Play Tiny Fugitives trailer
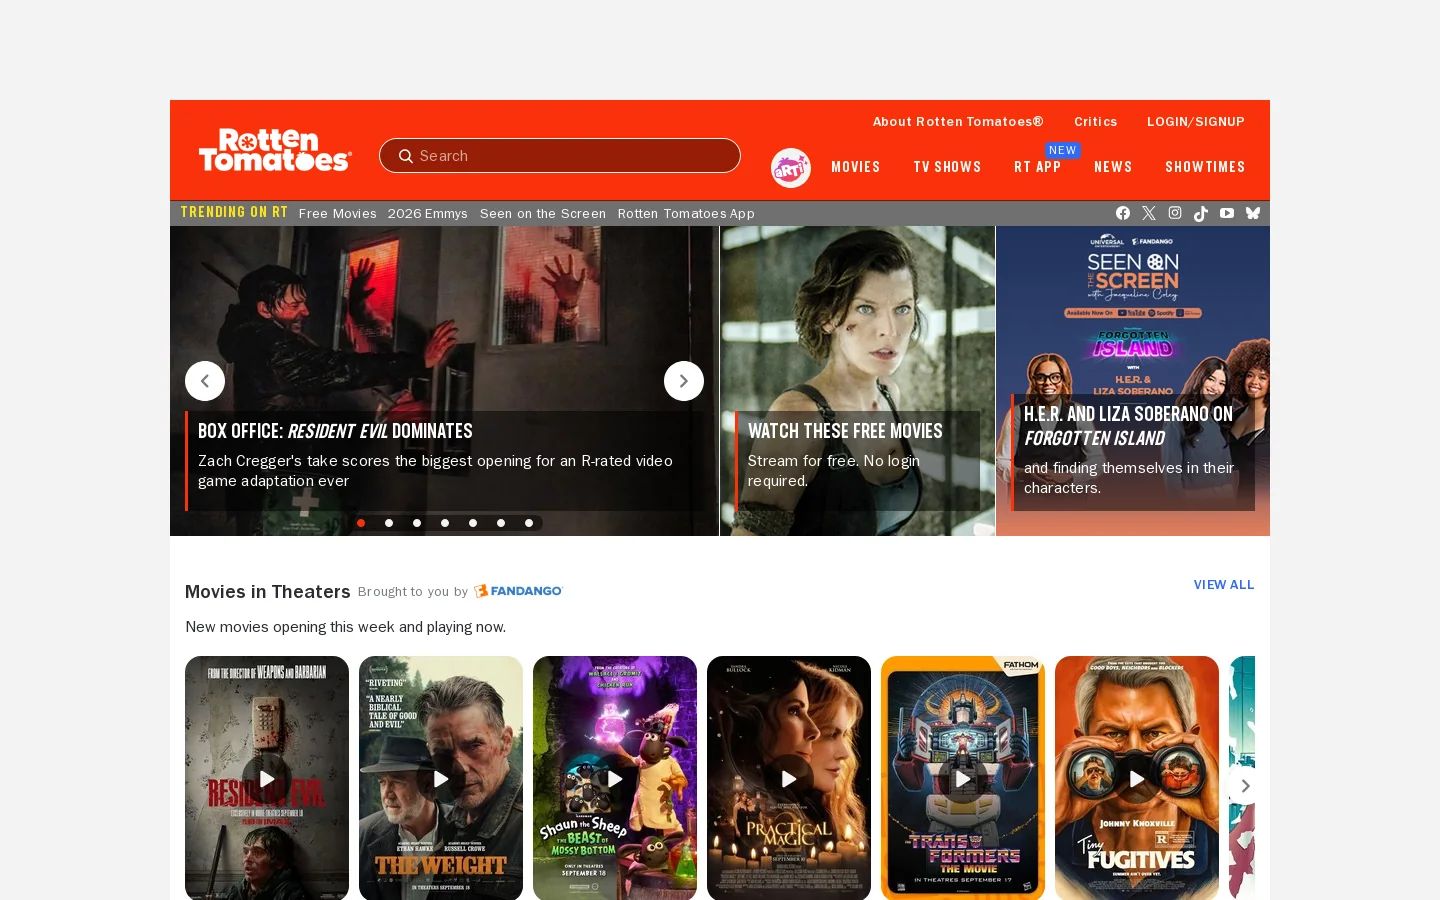1440x900 pixels. (1137, 779)
